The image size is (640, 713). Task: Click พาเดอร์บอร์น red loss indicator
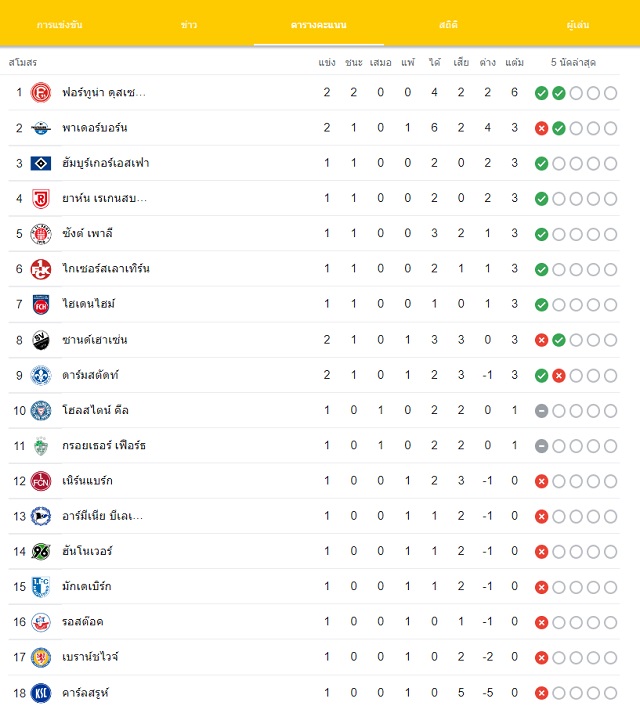point(541,129)
